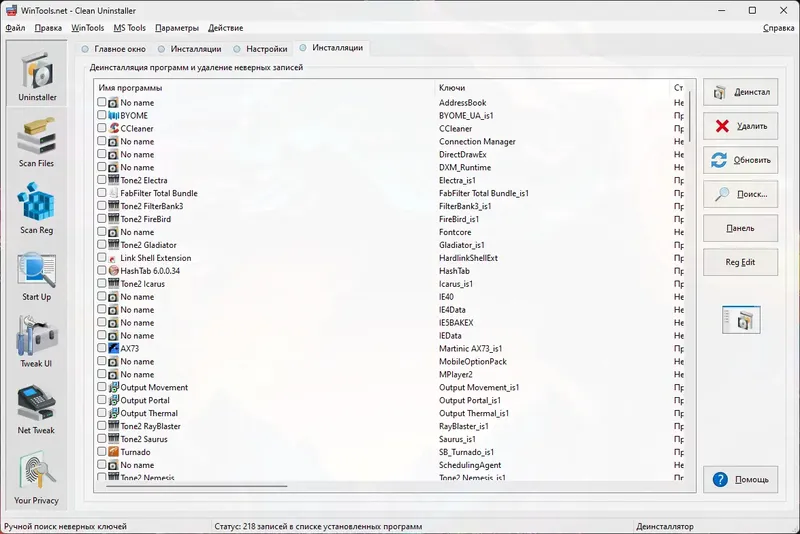Check the AX73 checkbox
The width and height of the screenshot is (800, 534).
[x=102, y=348]
